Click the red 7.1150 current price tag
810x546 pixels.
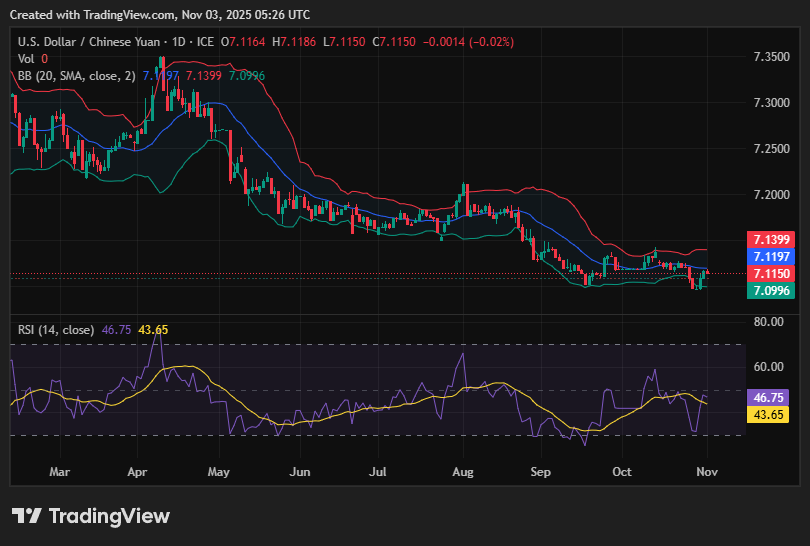click(x=770, y=273)
